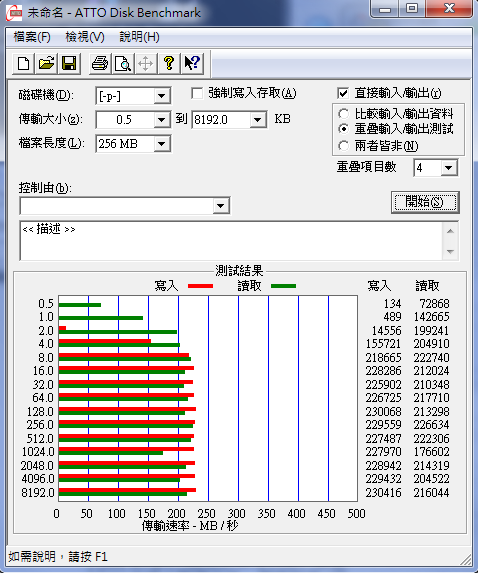Image resolution: width=478 pixels, height=573 pixels.
Task: Click inside the 描述 description text box
Action: pos(232,240)
